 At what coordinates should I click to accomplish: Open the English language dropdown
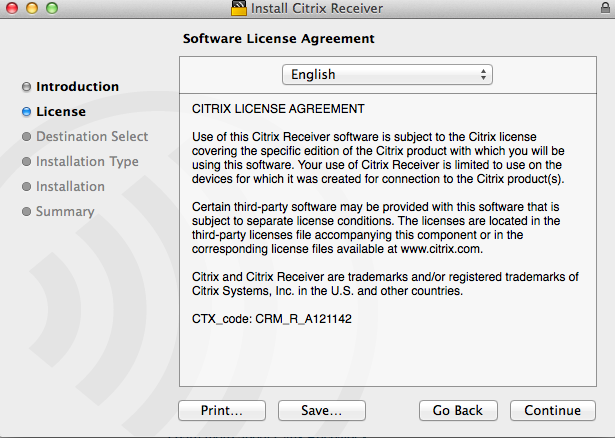click(x=388, y=74)
